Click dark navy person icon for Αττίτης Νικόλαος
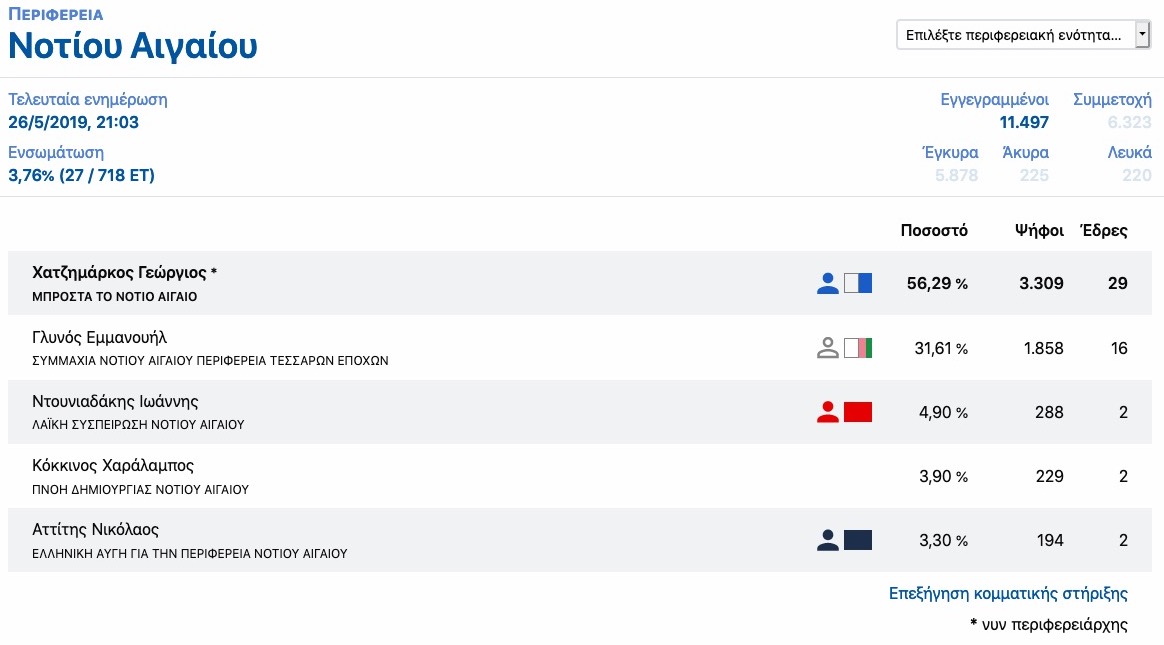This screenshot has width=1164, height=645. click(x=827, y=540)
